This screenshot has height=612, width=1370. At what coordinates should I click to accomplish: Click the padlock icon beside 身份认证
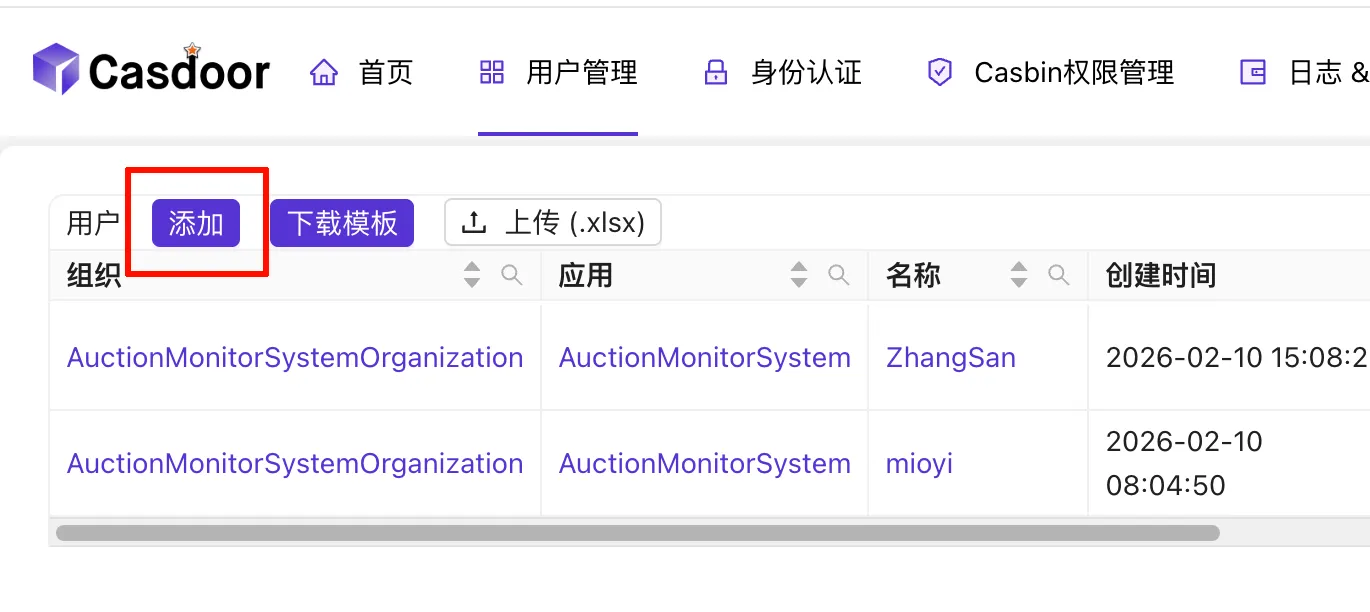click(714, 71)
